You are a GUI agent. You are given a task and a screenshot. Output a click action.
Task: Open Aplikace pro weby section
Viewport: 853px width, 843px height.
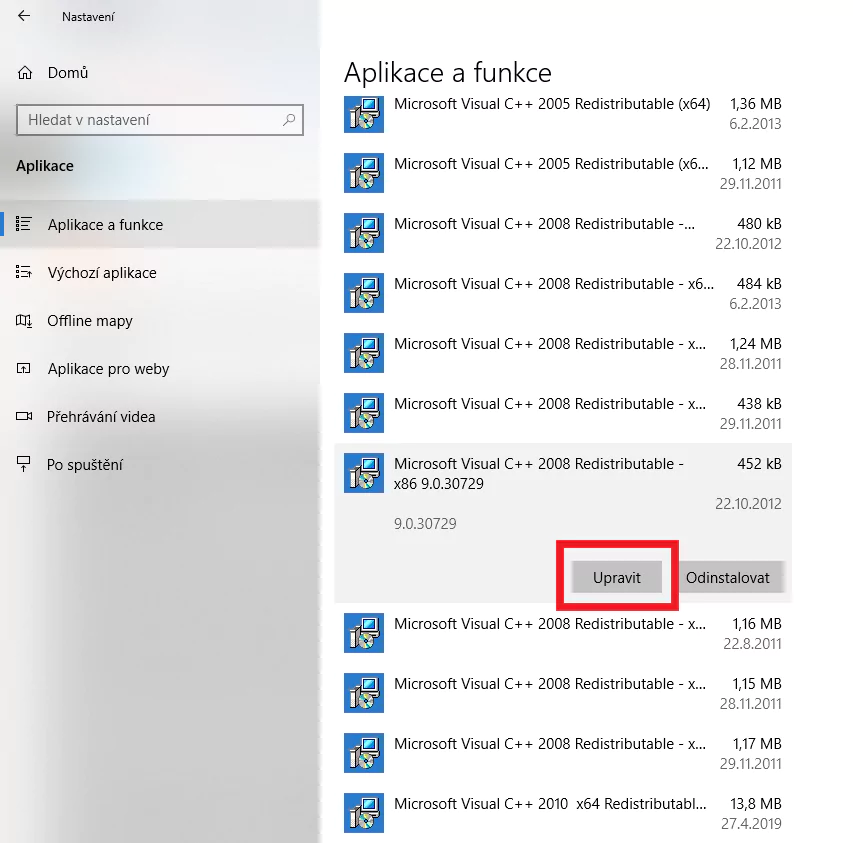(160, 368)
